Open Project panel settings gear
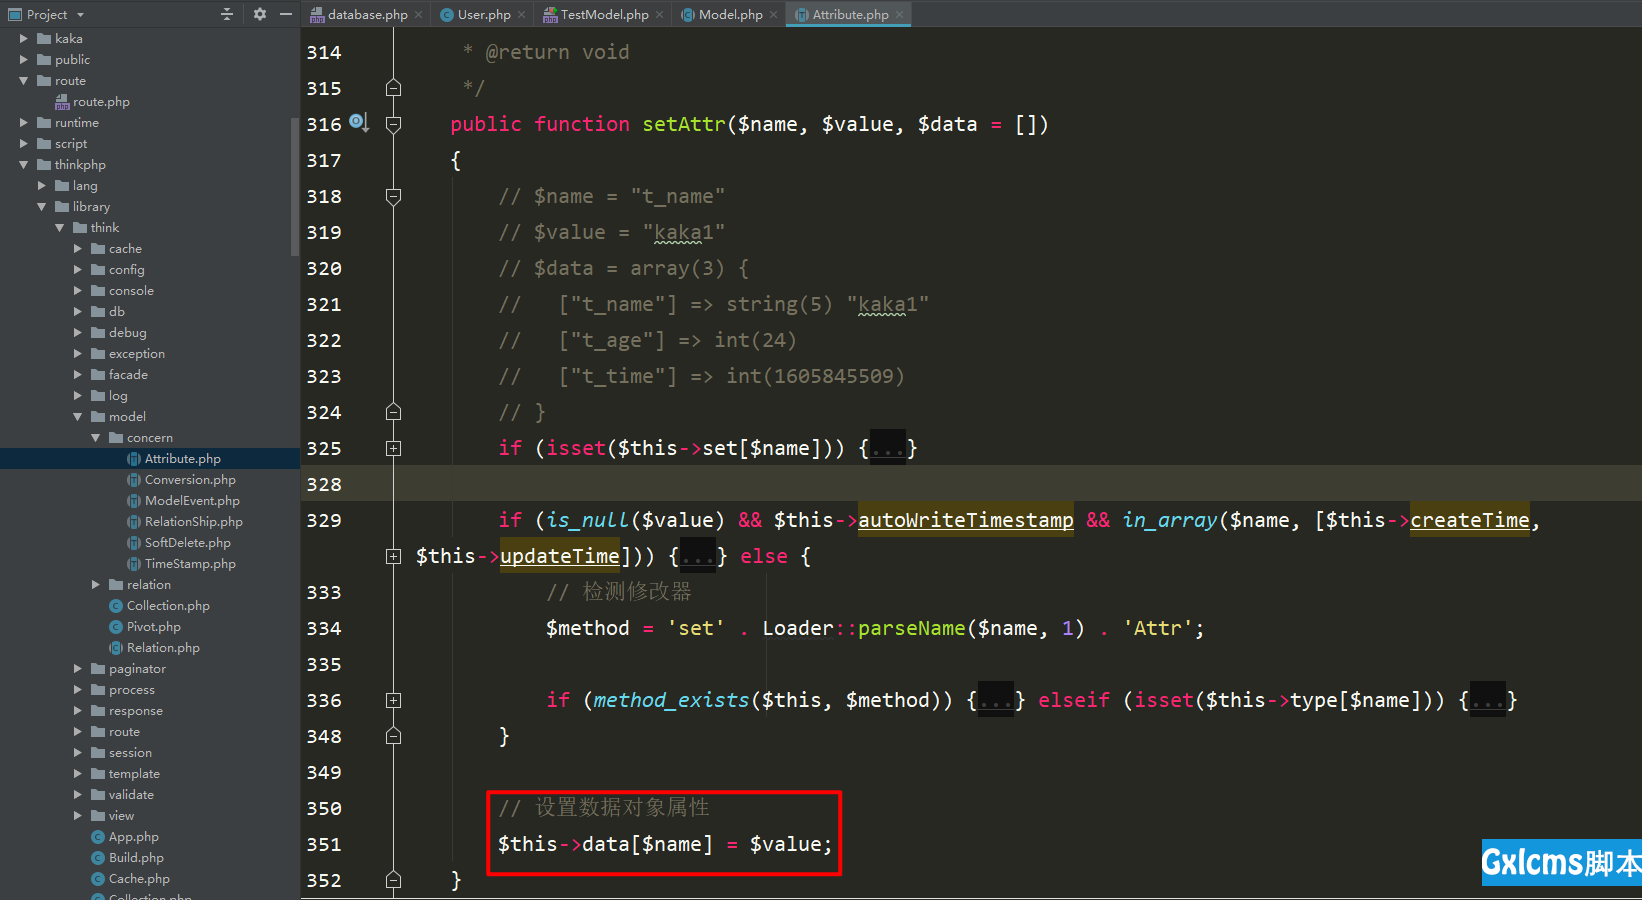 click(260, 14)
